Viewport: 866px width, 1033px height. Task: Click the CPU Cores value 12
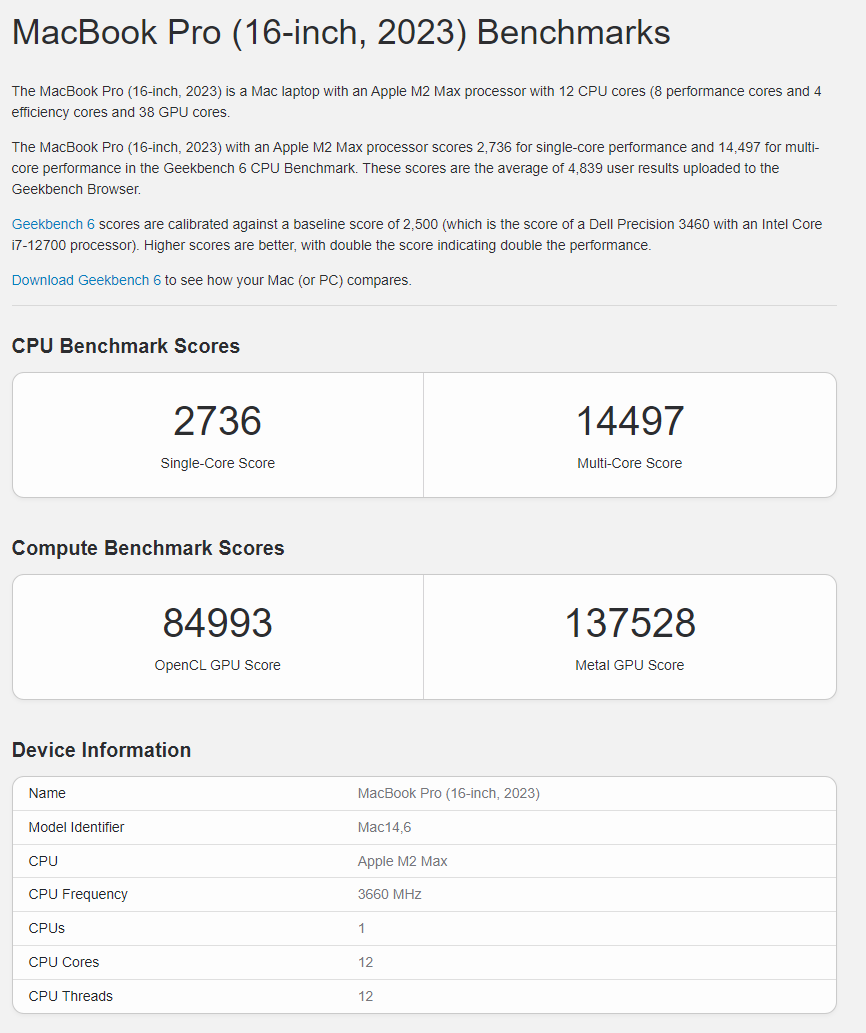[365, 963]
